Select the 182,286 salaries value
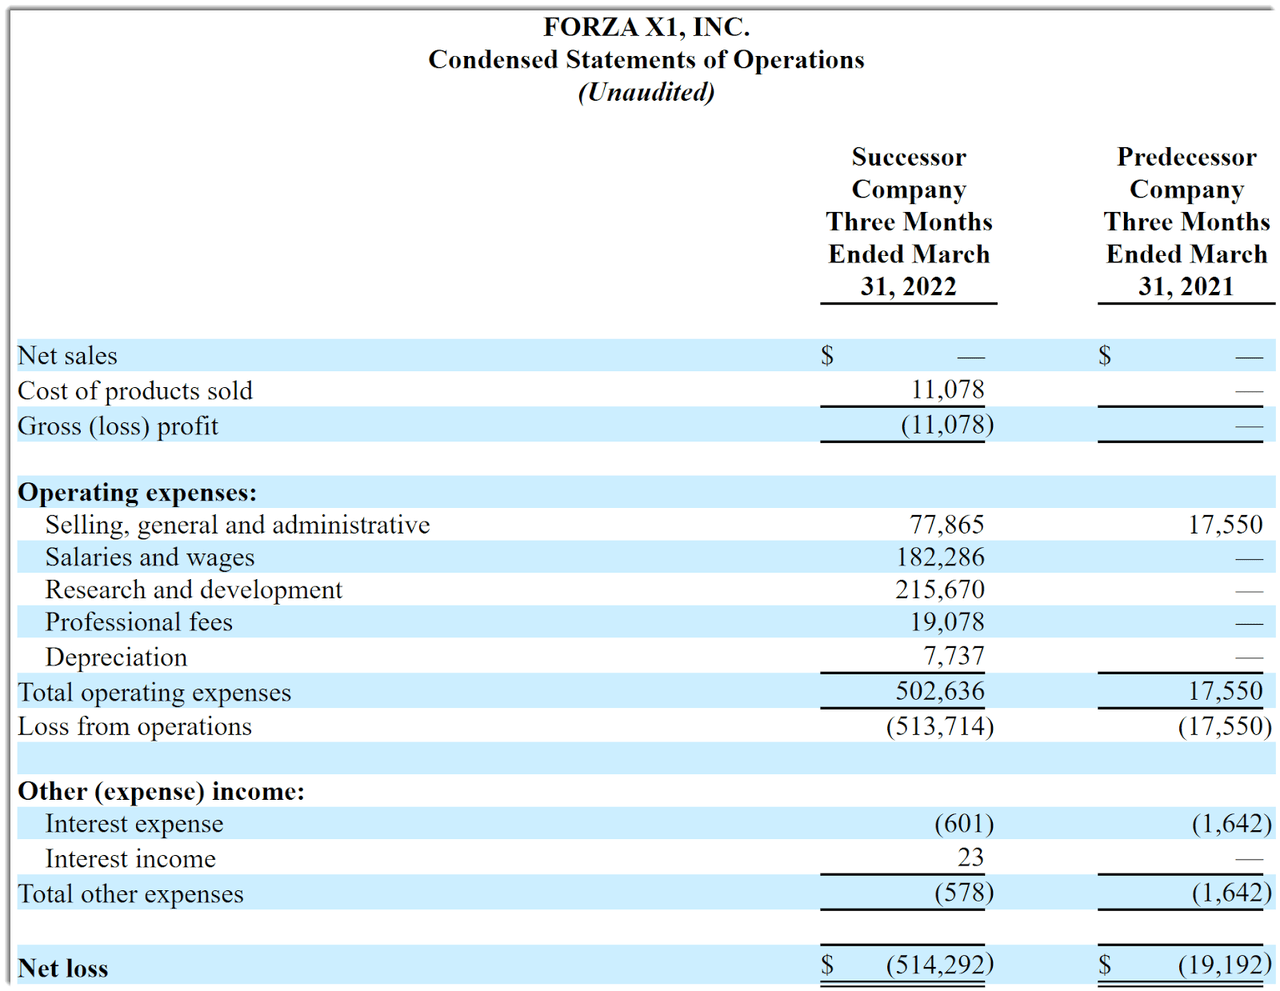1280x991 pixels. pyautogui.click(x=940, y=557)
